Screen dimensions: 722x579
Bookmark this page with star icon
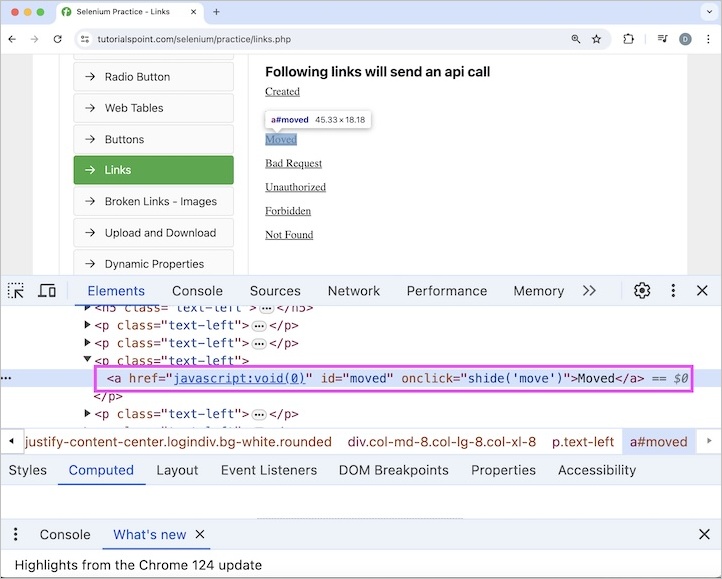[597, 39]
